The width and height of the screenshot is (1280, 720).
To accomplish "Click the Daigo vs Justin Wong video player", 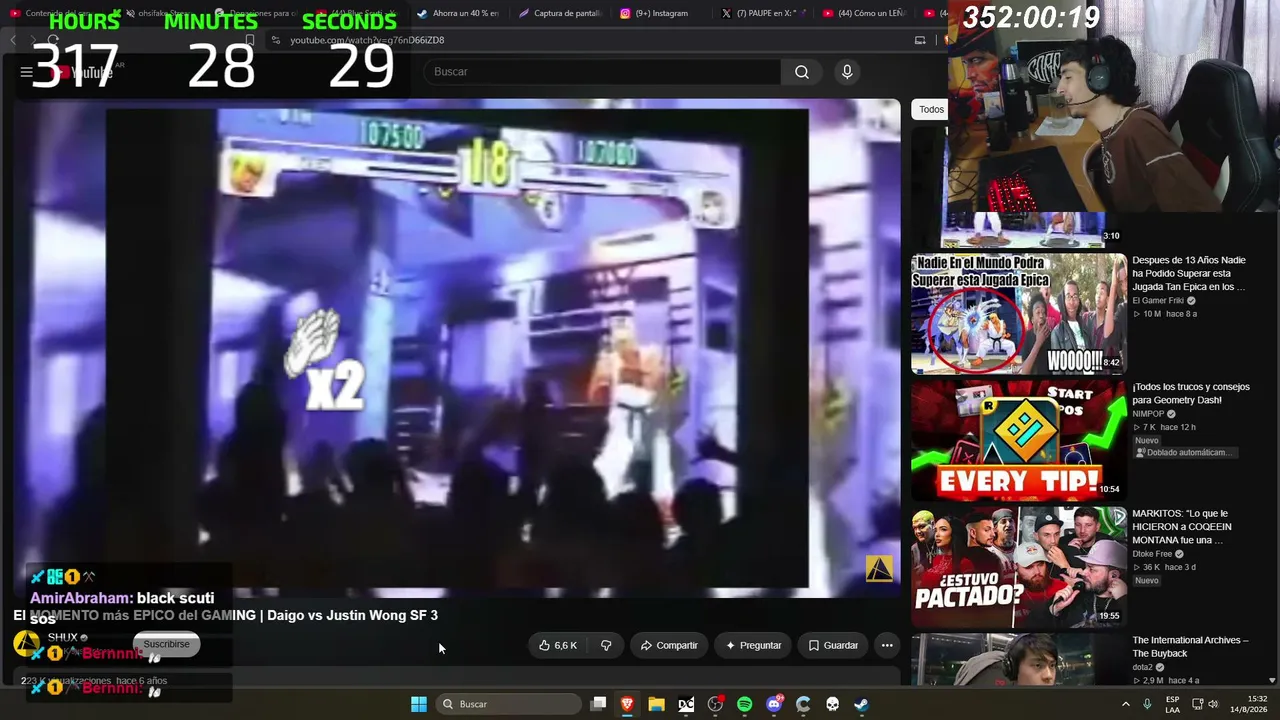I will point(457,347).
